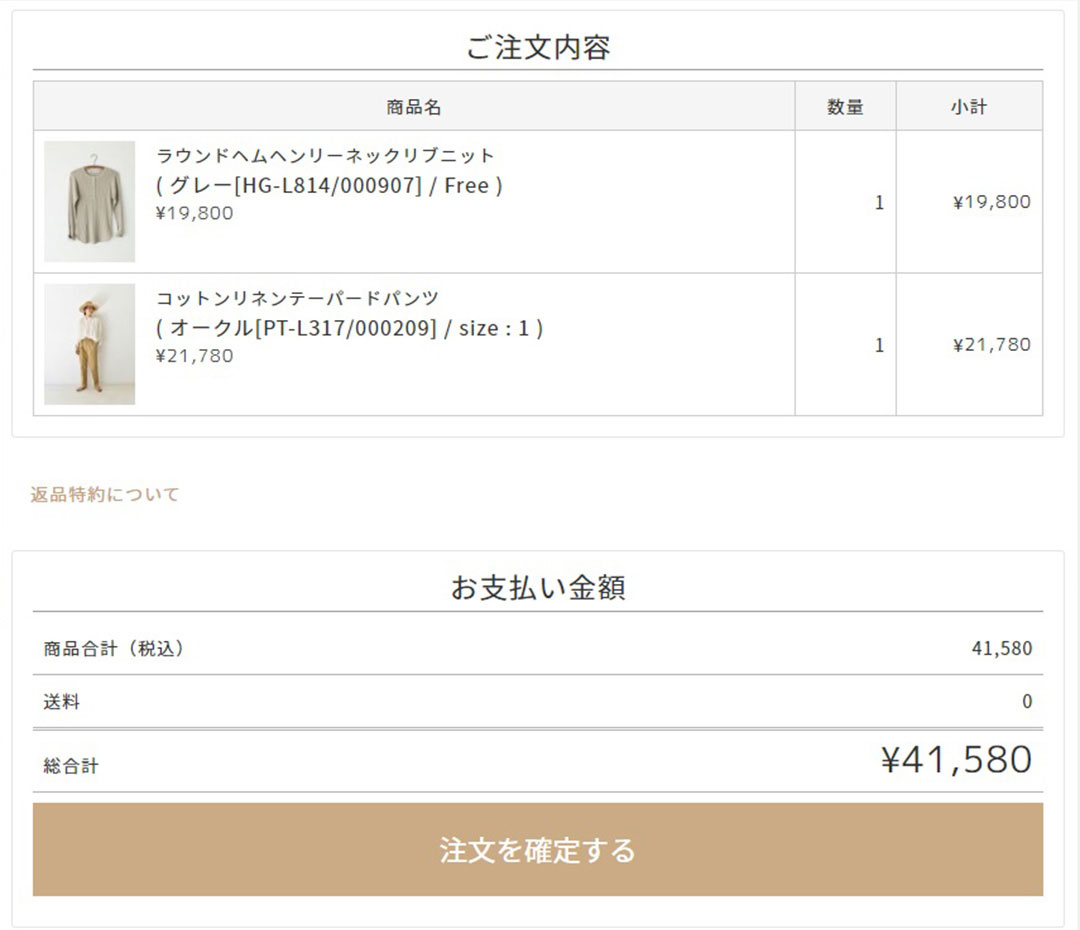
Task: Click the 商品合計（税込） label
Action: [114, 648]
